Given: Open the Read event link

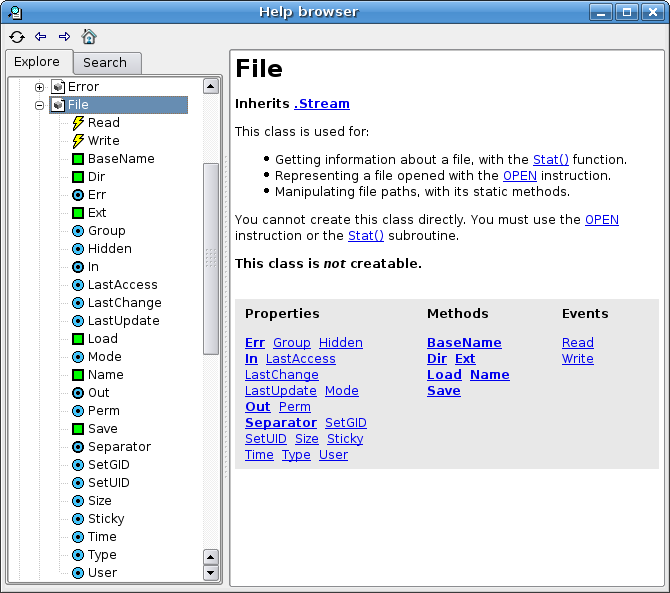Looking at the screenshot, I should click(578, 343).
